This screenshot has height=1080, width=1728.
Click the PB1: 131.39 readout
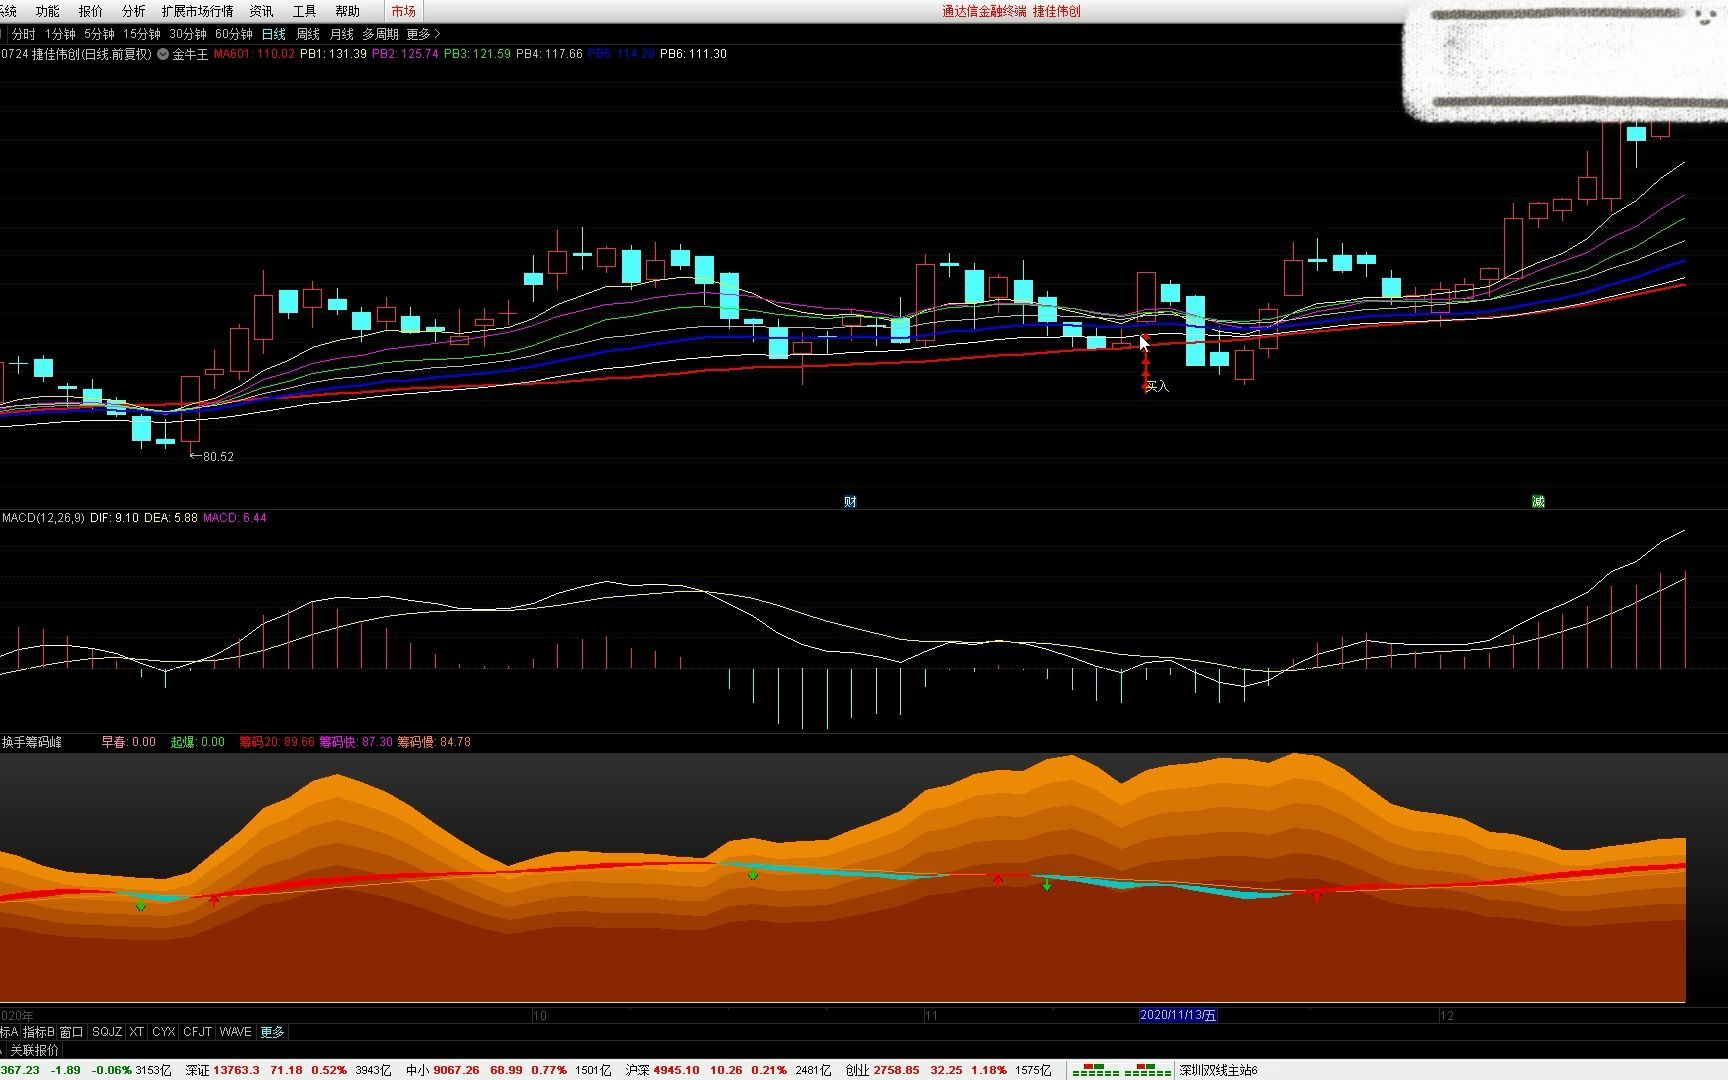pyautogui.click(x=334, y=54)
